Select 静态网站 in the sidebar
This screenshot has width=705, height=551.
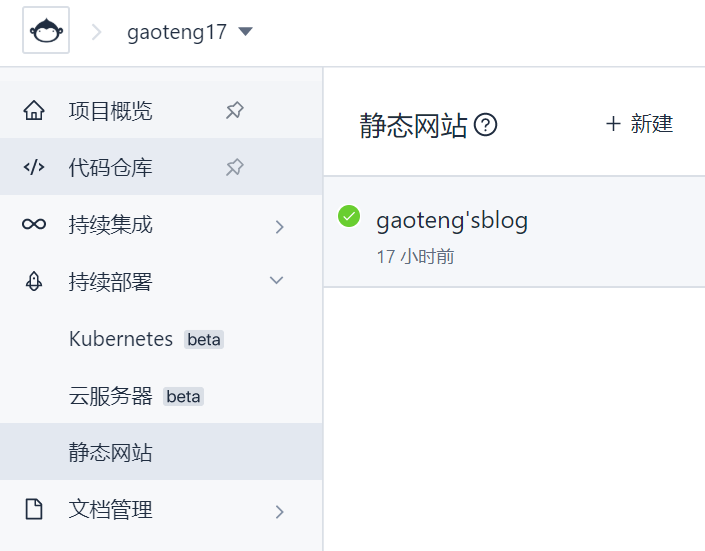tap(111, 452)
